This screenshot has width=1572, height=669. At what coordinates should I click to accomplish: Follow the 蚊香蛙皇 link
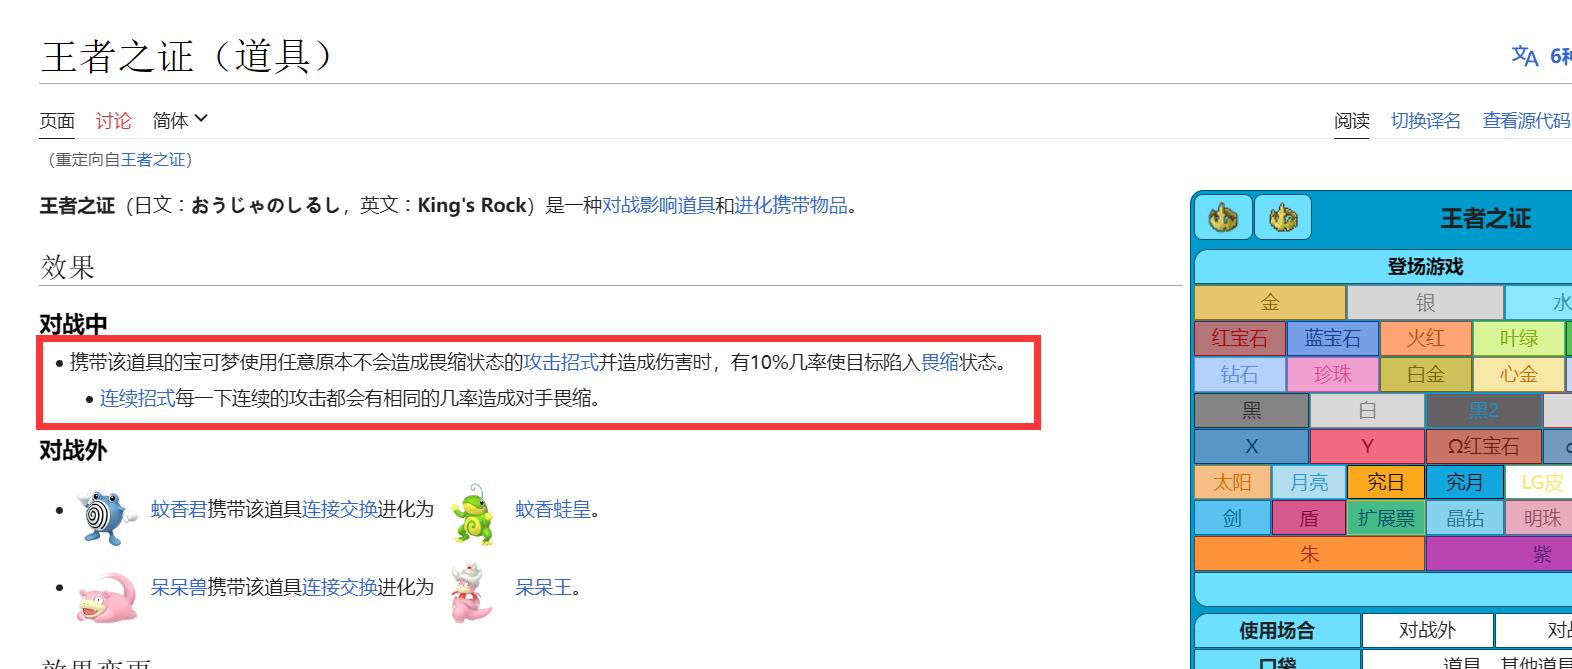point(553,509)
